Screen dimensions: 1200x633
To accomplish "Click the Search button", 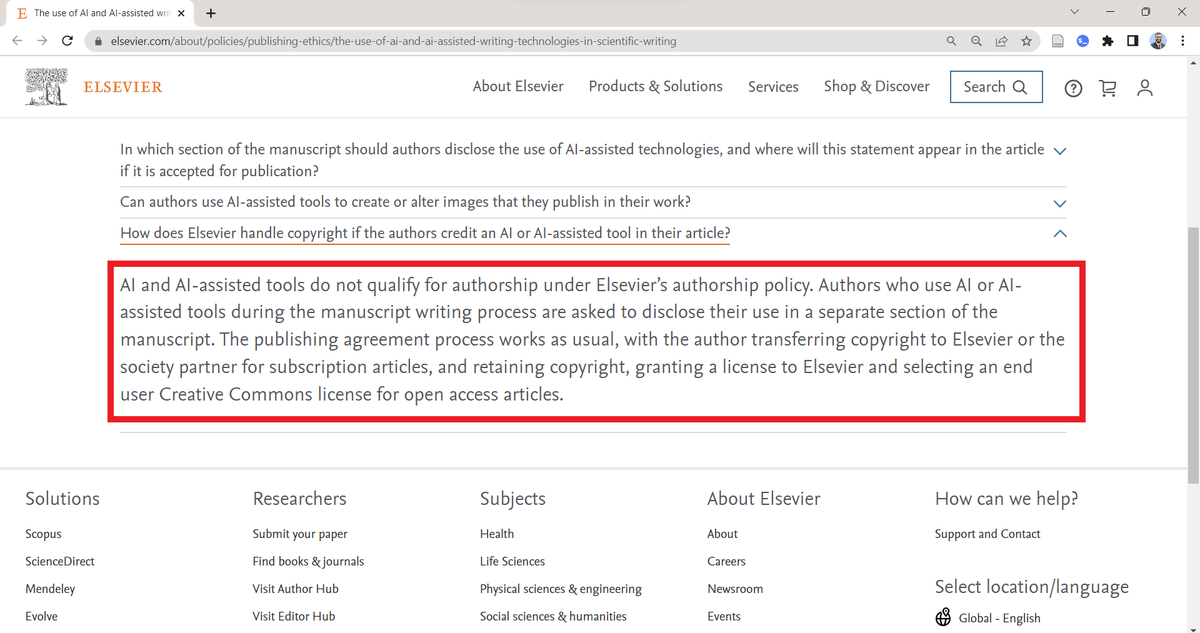I will tap(996, 87).
